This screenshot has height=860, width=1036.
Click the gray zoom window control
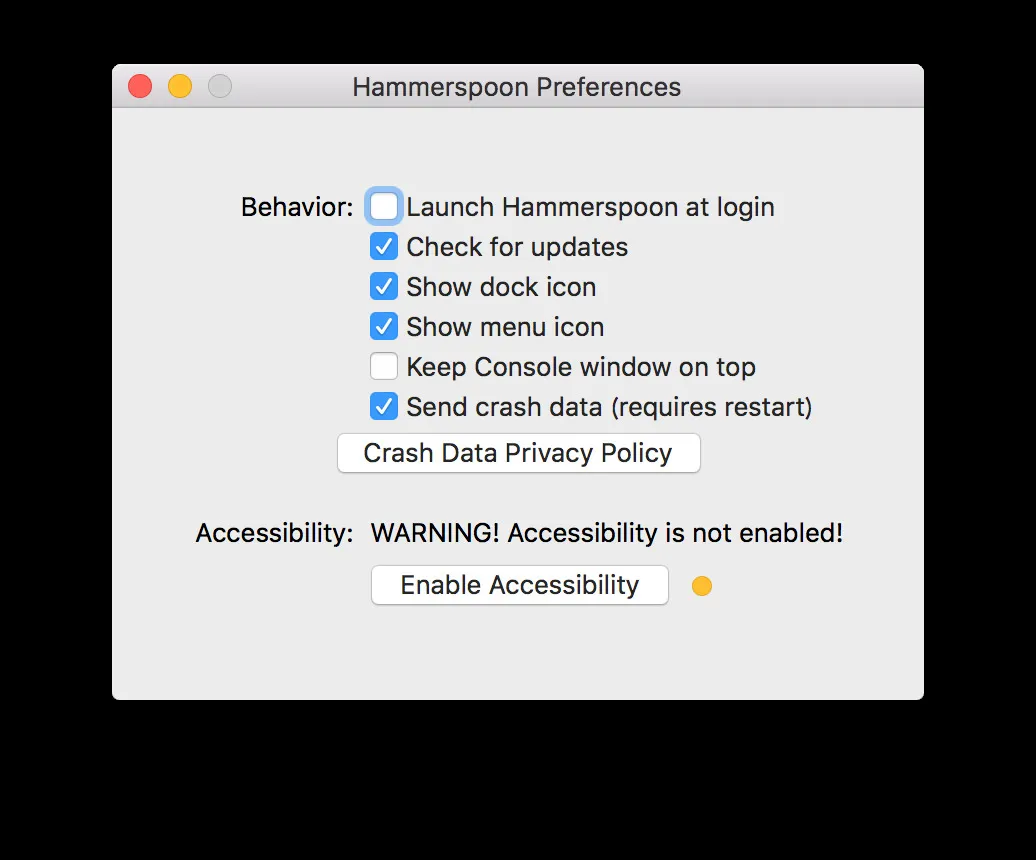coord(219,86)
